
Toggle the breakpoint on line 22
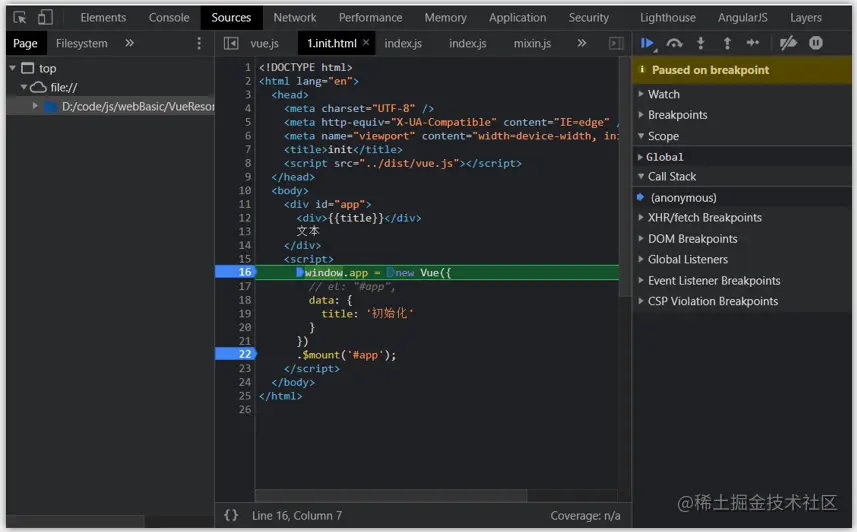(x=236, y=354)
